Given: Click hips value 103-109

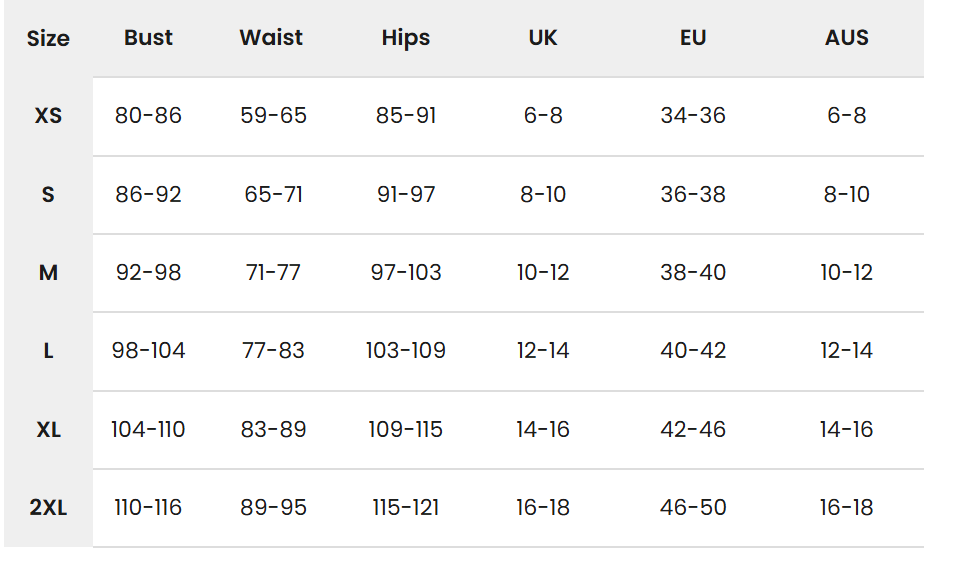Looking at the screenshot, I should pyautogui.click(x=406, y=351).
